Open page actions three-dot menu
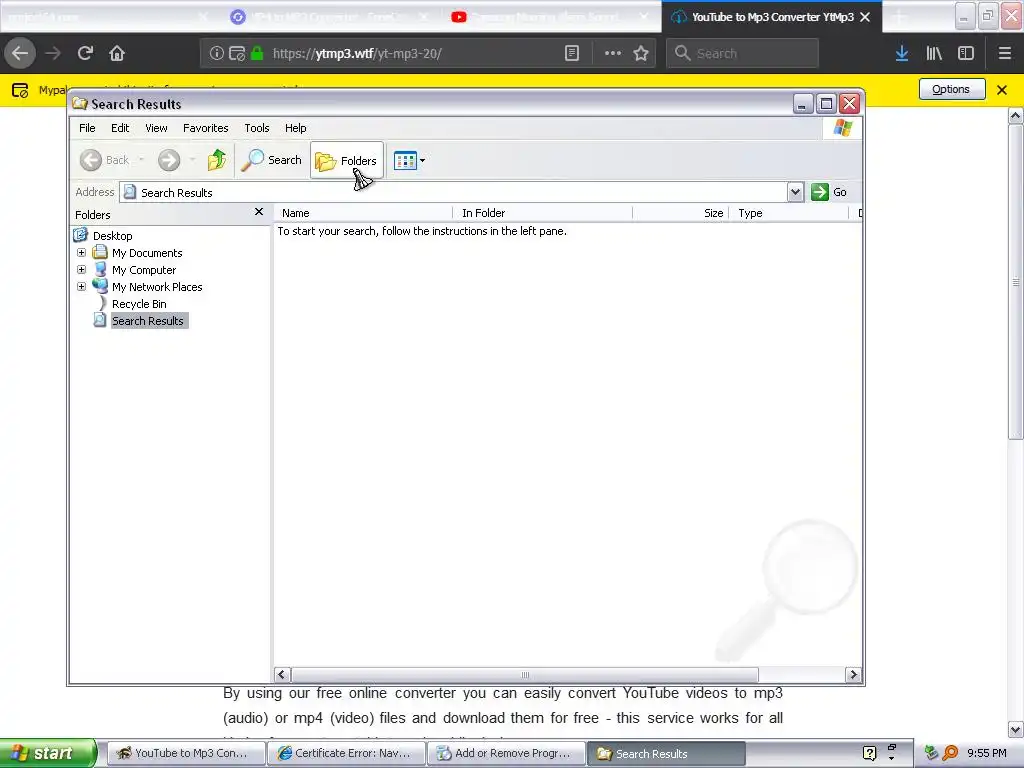This screenshot has width=1024, height=768. pyautogui.click(x=613, y=54)
